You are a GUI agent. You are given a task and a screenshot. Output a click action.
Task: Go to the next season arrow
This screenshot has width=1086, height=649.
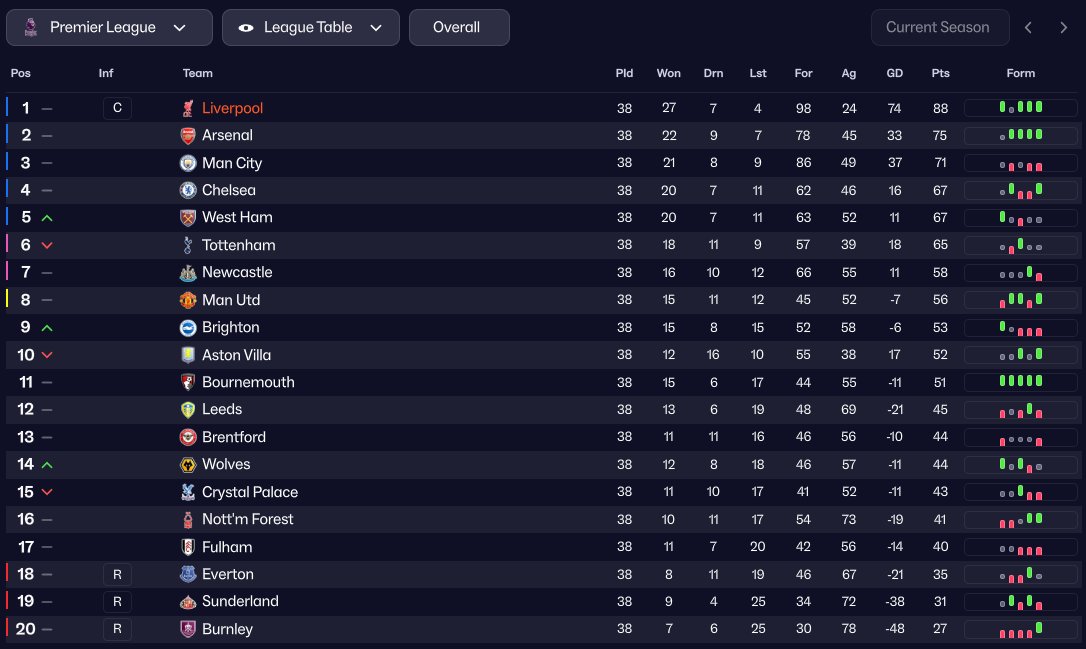click(1063, 28)
